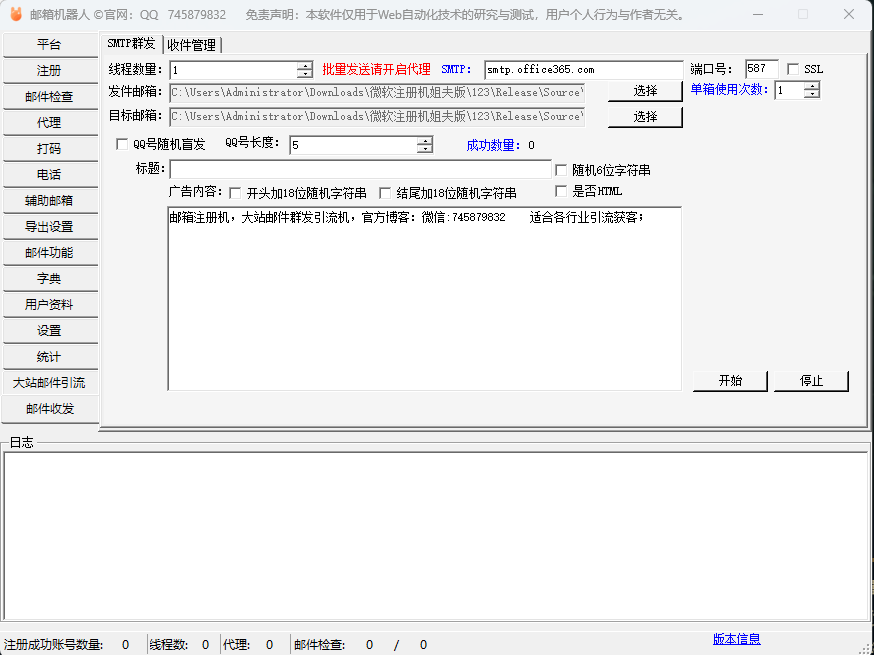874x655 pixels.
Task: Click the SMTP server address field
Action: click(583, 70)
